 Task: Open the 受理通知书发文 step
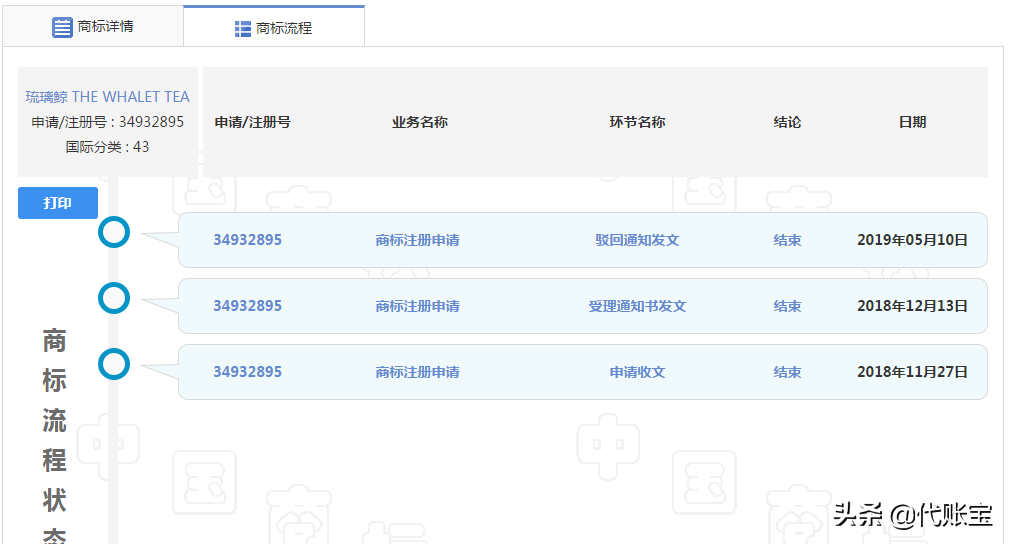point(637,306)
